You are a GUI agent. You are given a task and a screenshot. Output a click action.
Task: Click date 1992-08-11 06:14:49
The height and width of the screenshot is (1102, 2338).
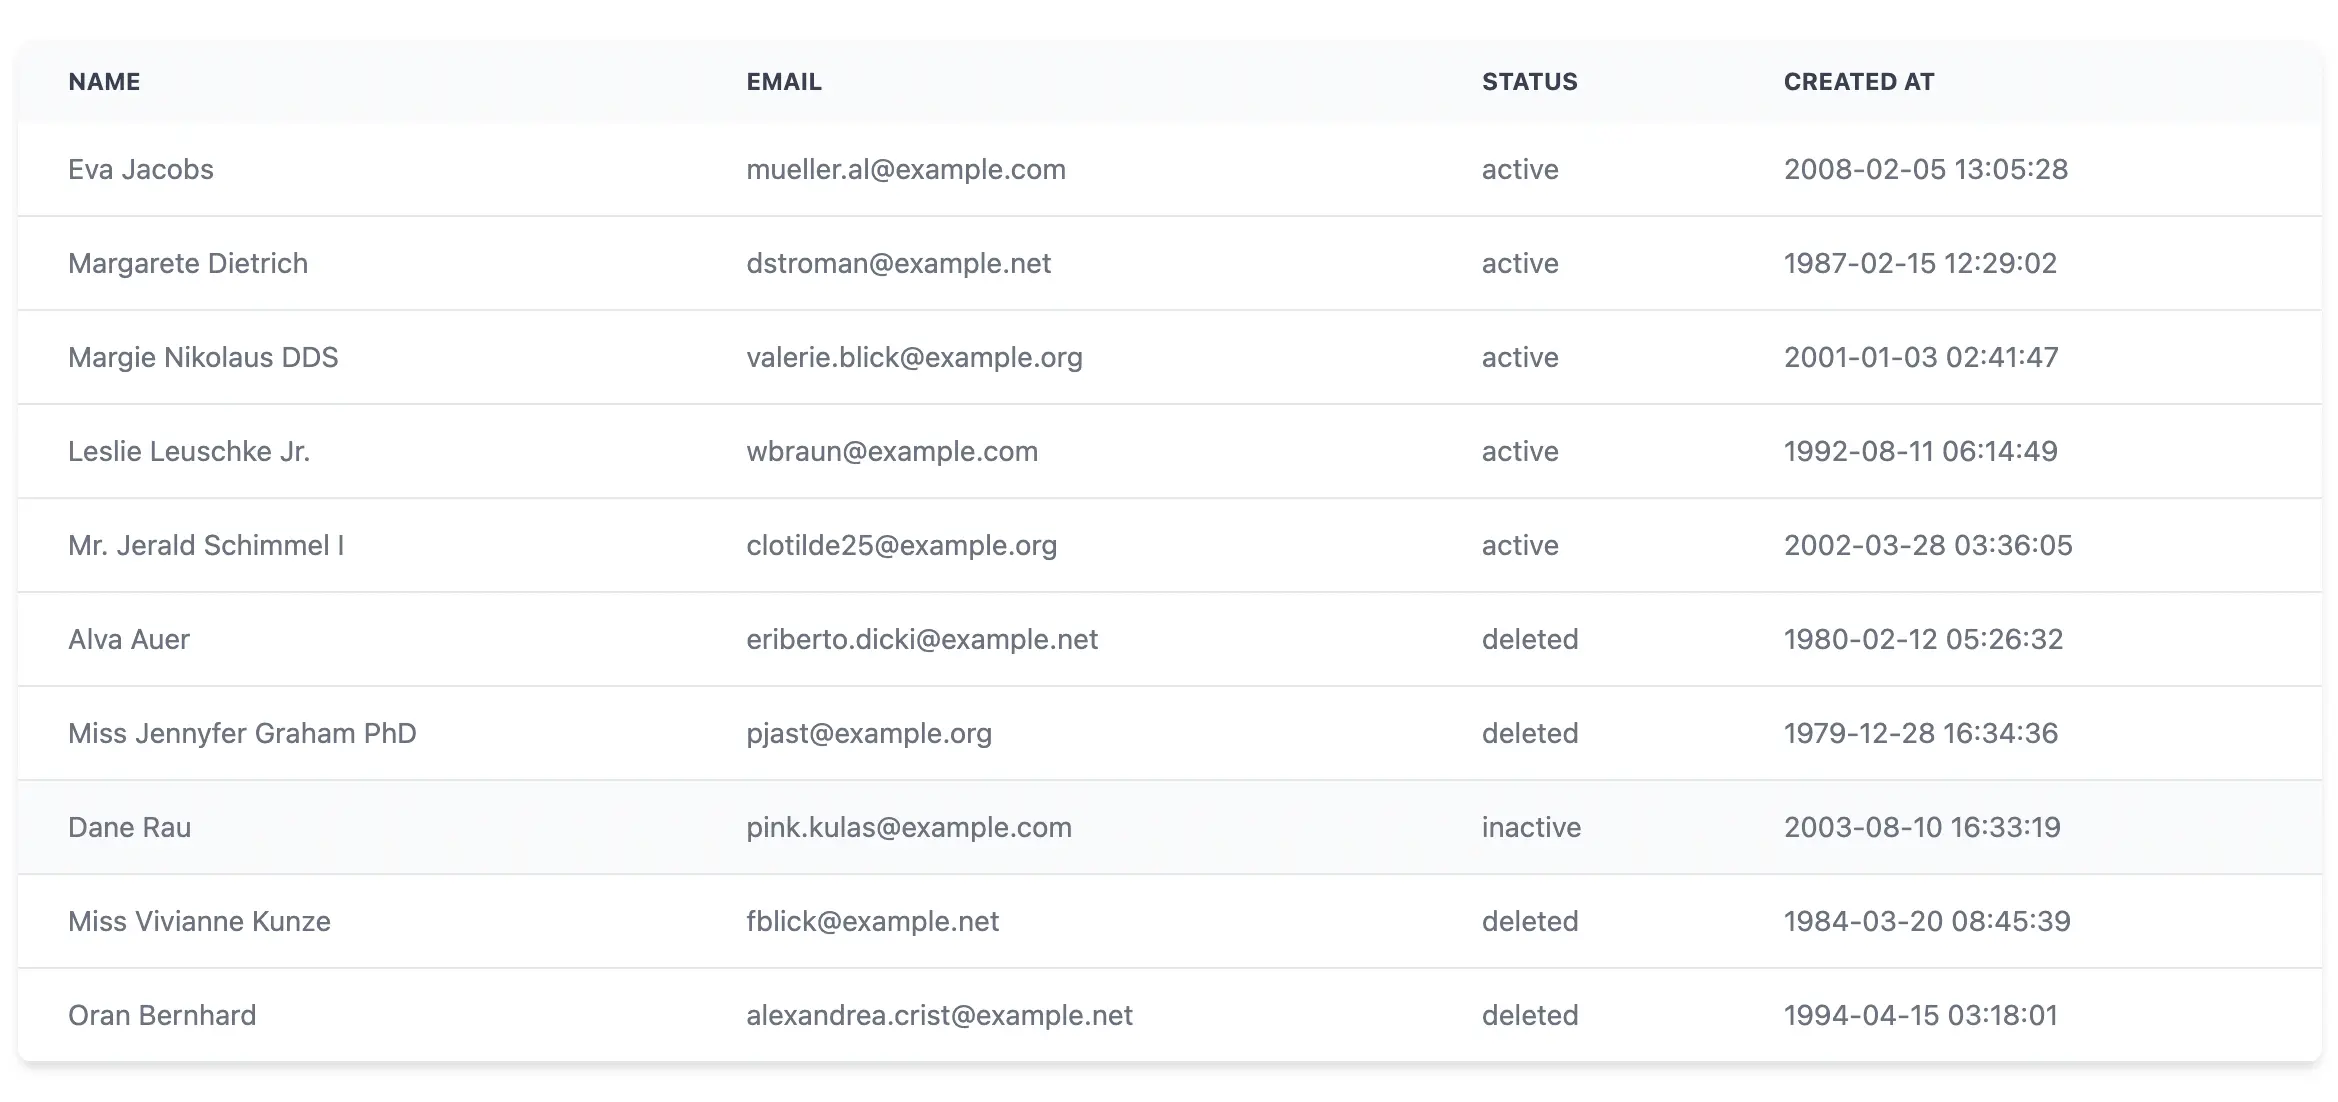coord(1920,452)
